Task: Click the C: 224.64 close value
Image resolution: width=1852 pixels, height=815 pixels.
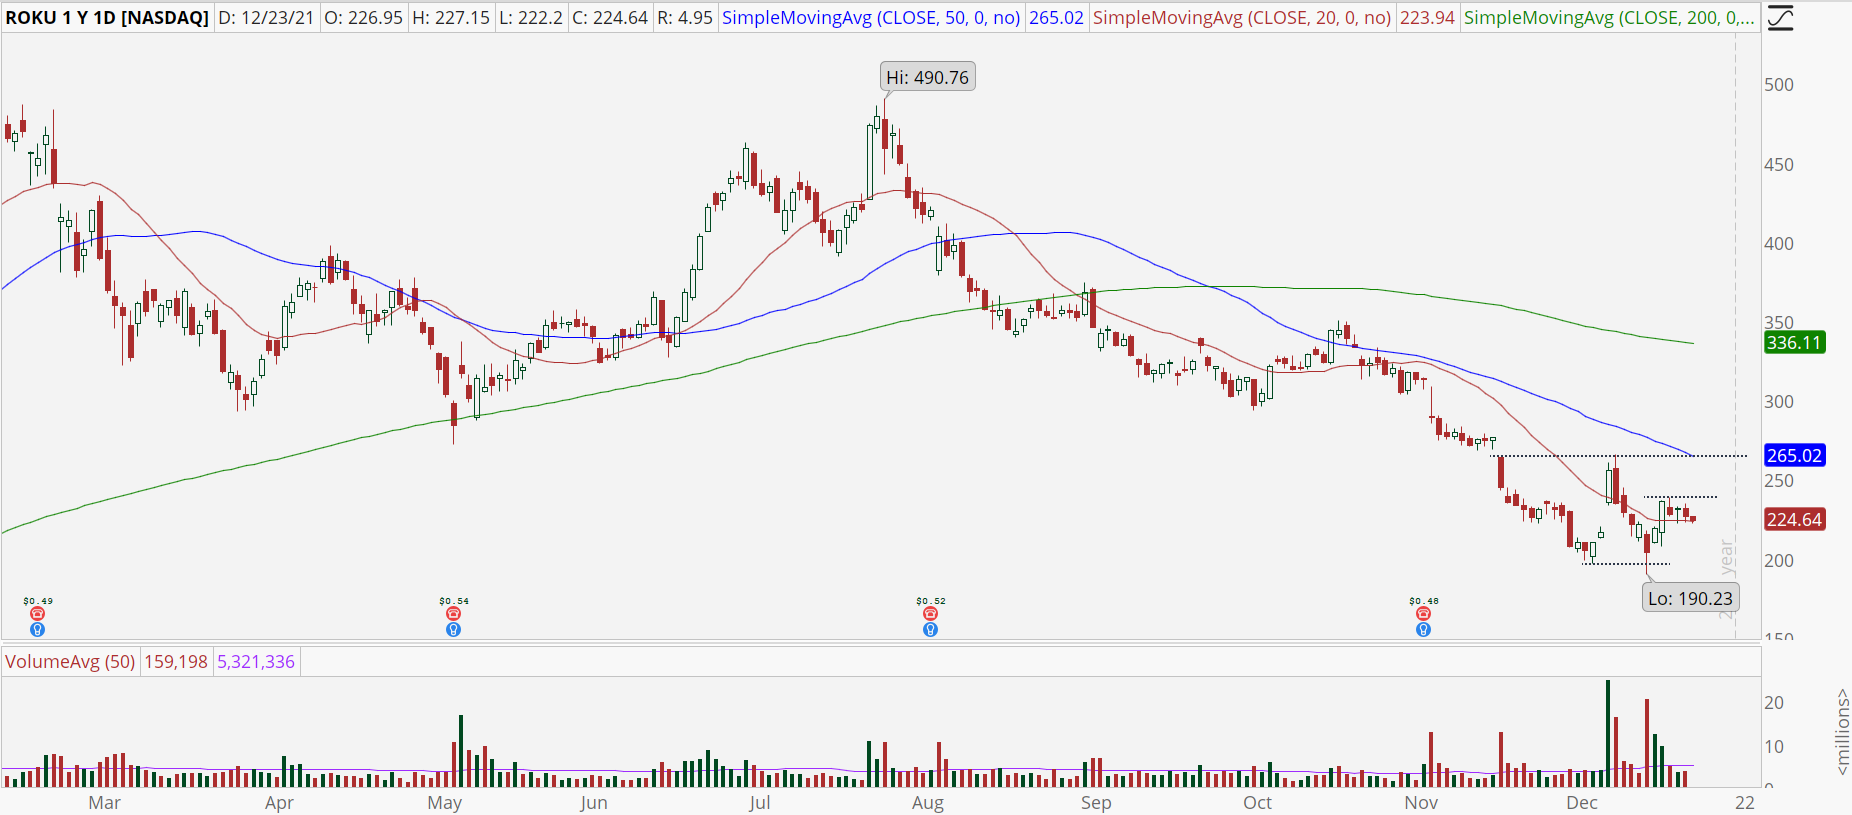Action: tap(610, 18)
